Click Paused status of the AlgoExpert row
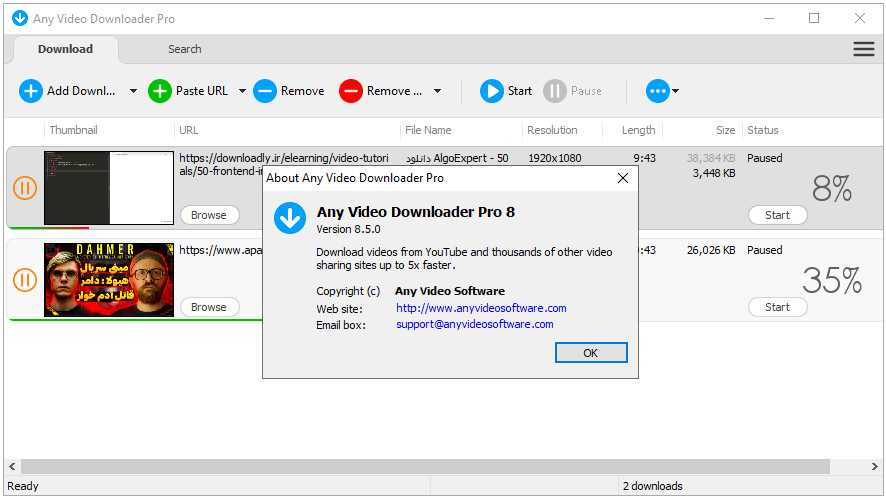The image size is (886, 499). (x=765, y=158)
